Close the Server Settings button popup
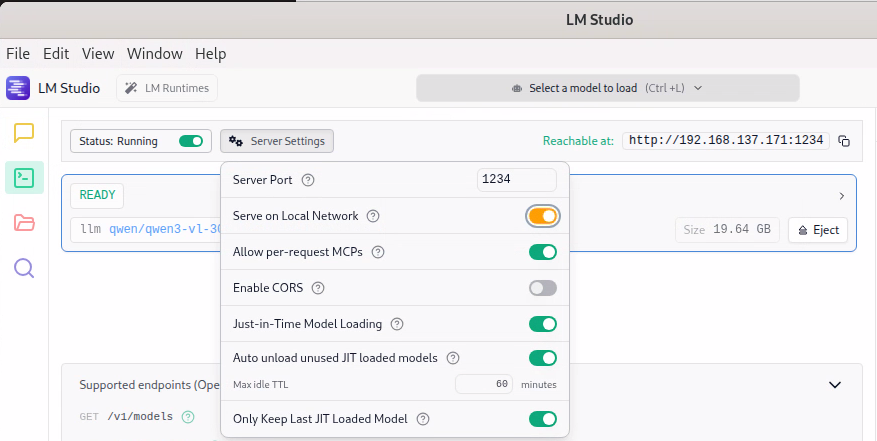Screen dimensions: 877x441 (277, 141)
